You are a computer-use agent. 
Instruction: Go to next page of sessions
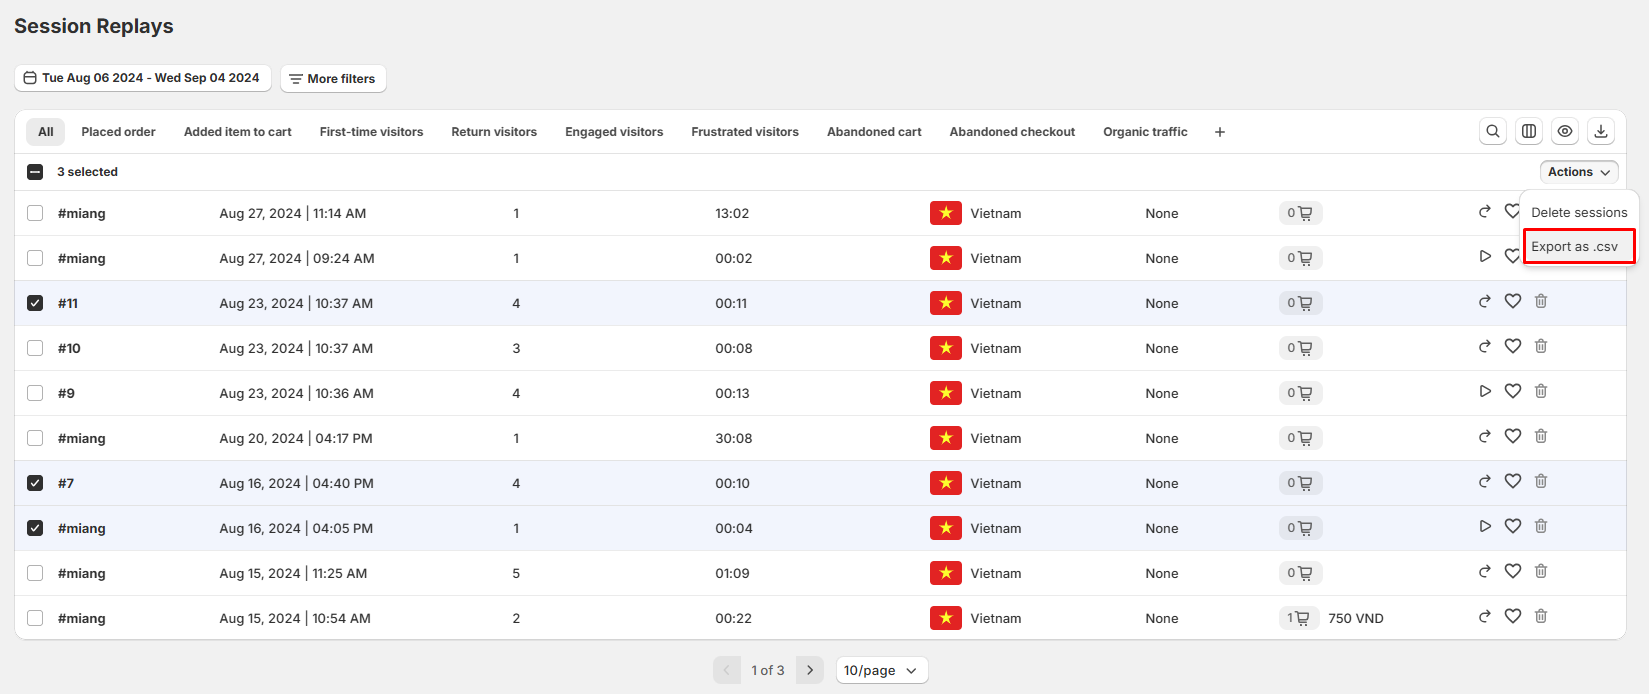click(810, 670)
